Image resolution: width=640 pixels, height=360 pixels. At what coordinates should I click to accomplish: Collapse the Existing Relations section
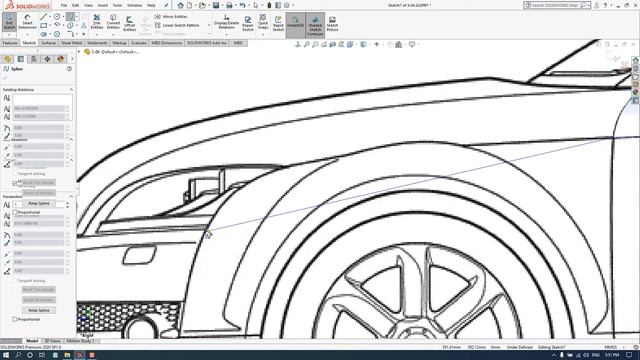(x=71, y=89)
